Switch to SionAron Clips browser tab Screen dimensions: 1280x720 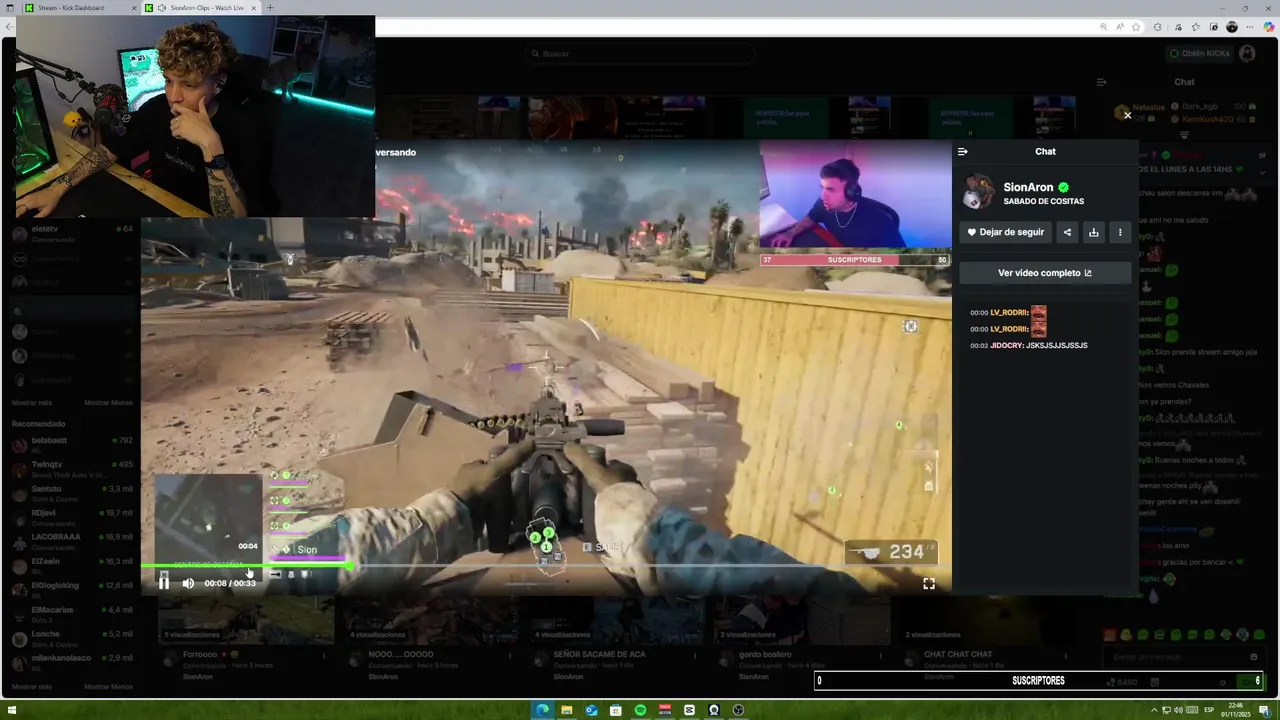(200, 8)
